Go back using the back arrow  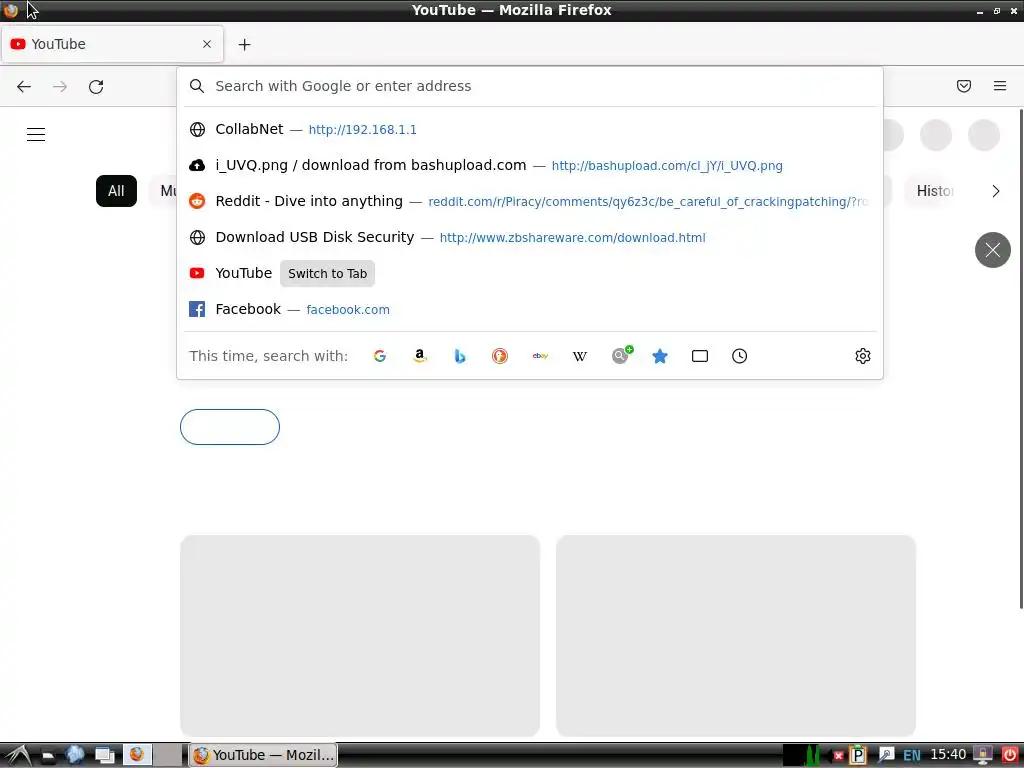point(24,87)
